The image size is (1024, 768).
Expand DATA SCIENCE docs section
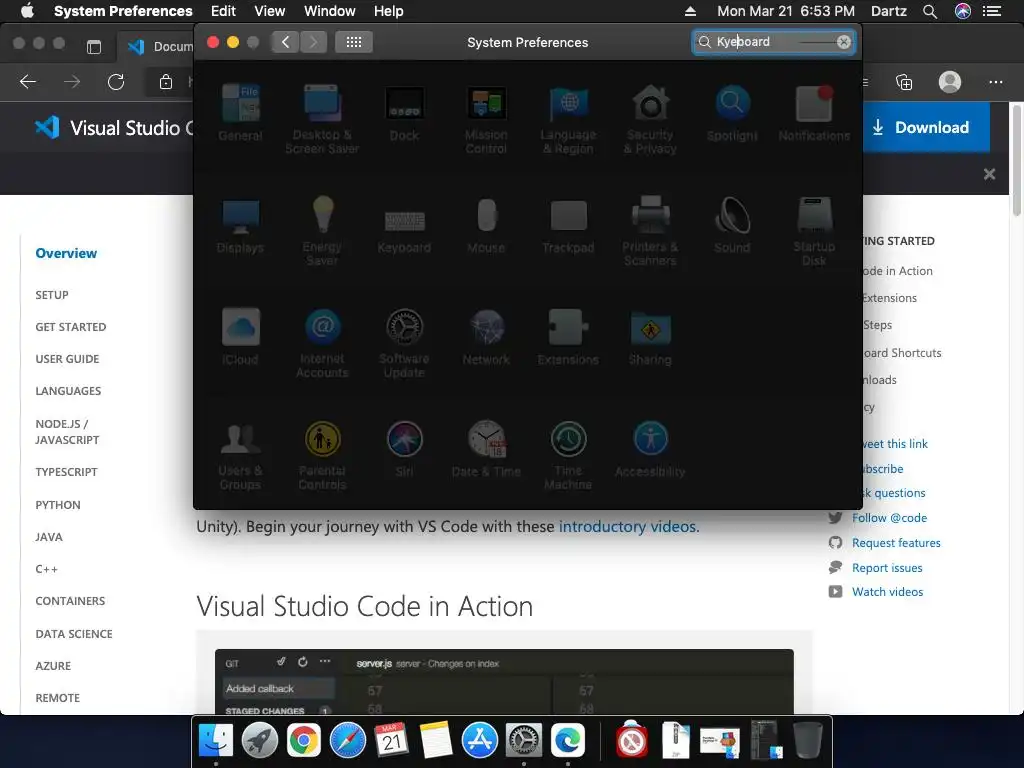click(74, 633)
